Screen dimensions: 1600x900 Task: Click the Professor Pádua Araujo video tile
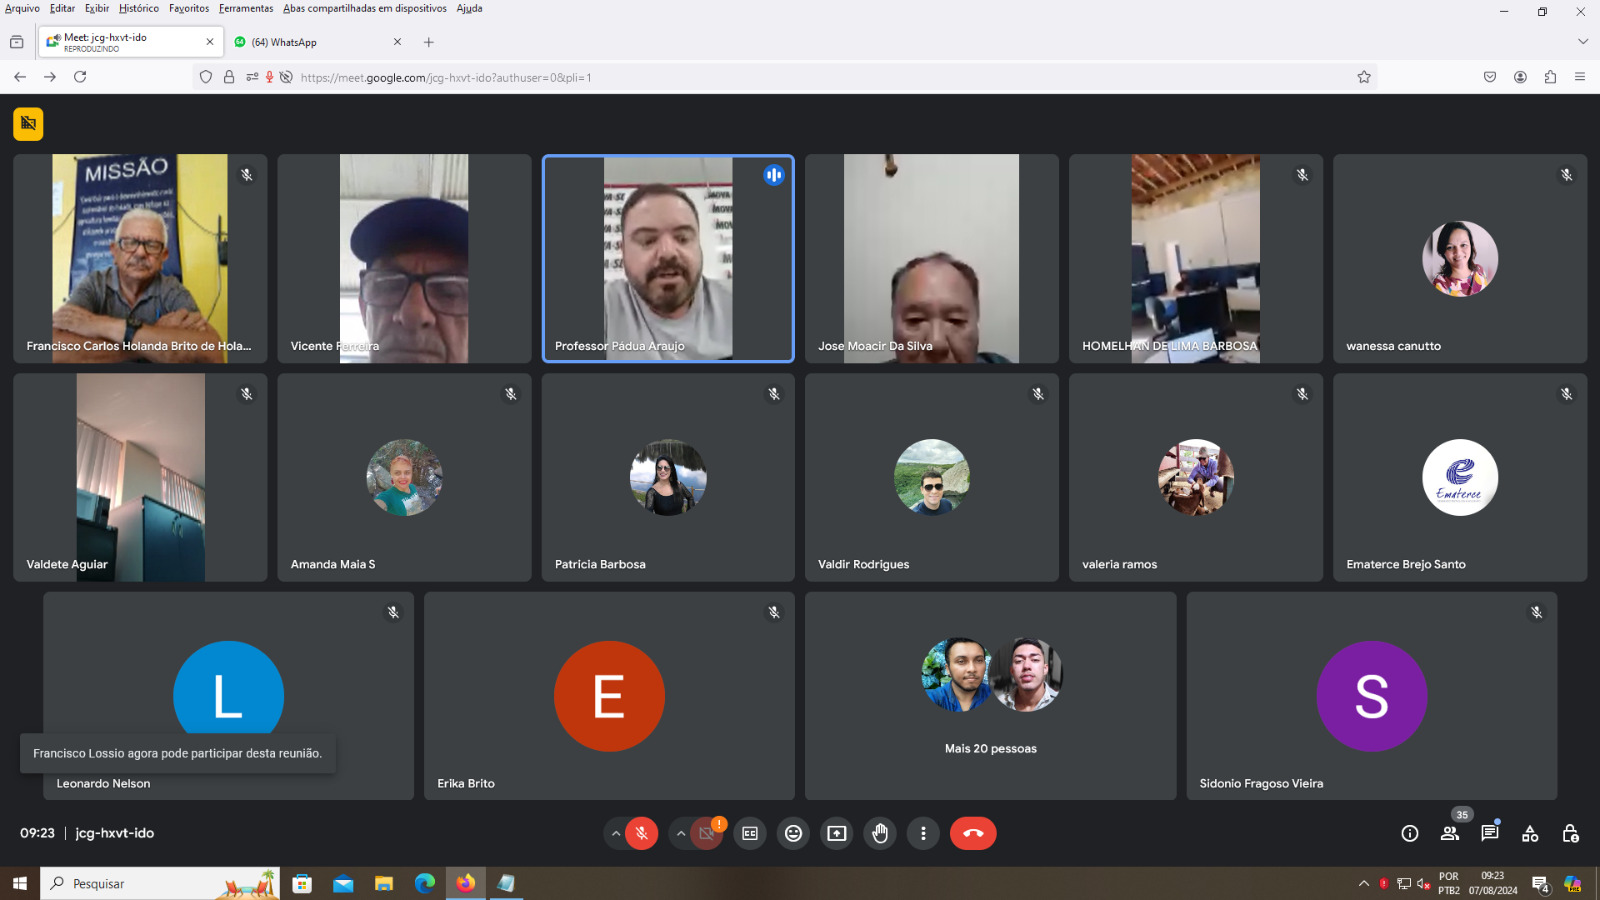668,258
